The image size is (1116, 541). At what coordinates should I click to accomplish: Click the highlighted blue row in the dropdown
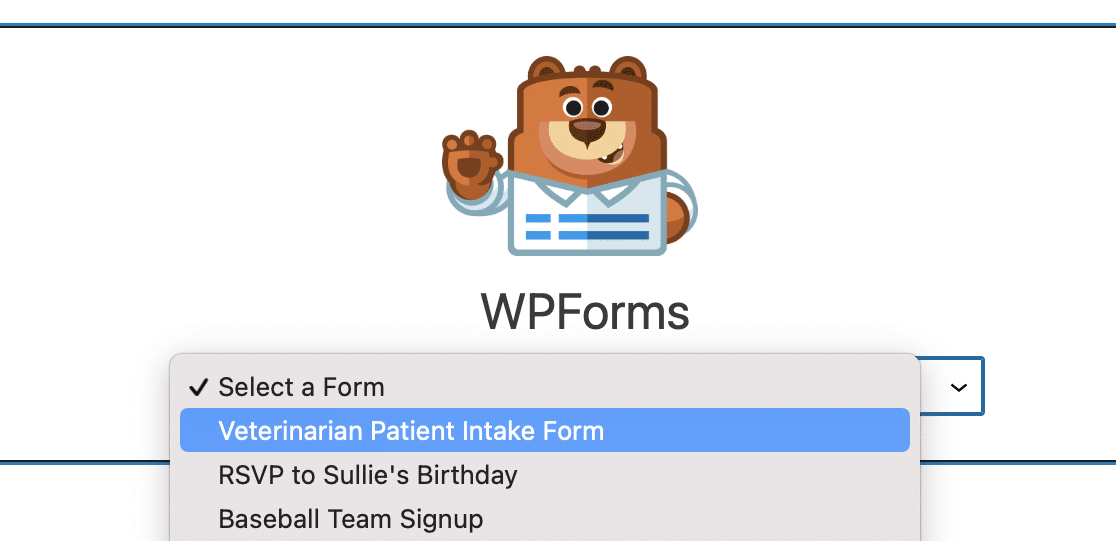pos(544,430)
